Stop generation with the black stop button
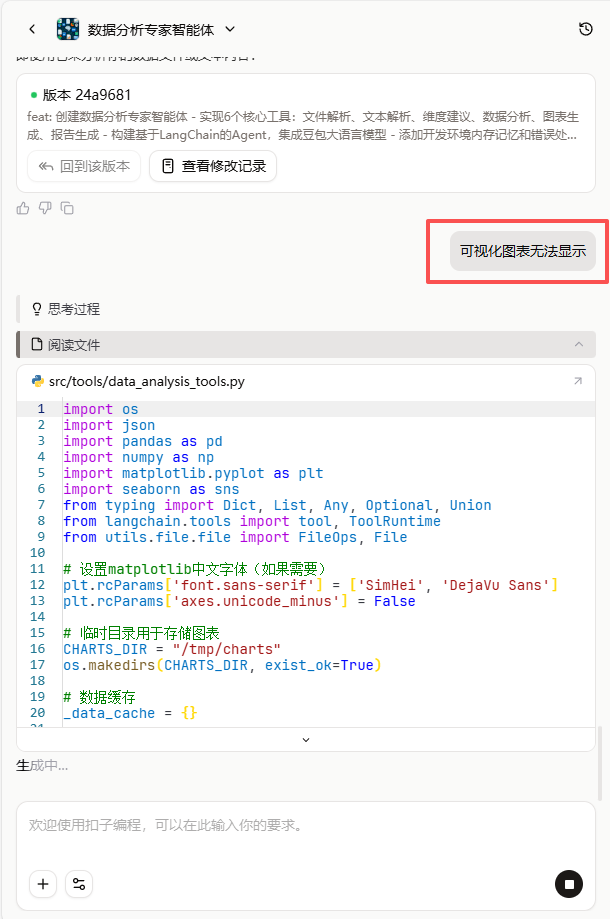The width and height of the screenshot is (610, 919). (x=569, y=884)
